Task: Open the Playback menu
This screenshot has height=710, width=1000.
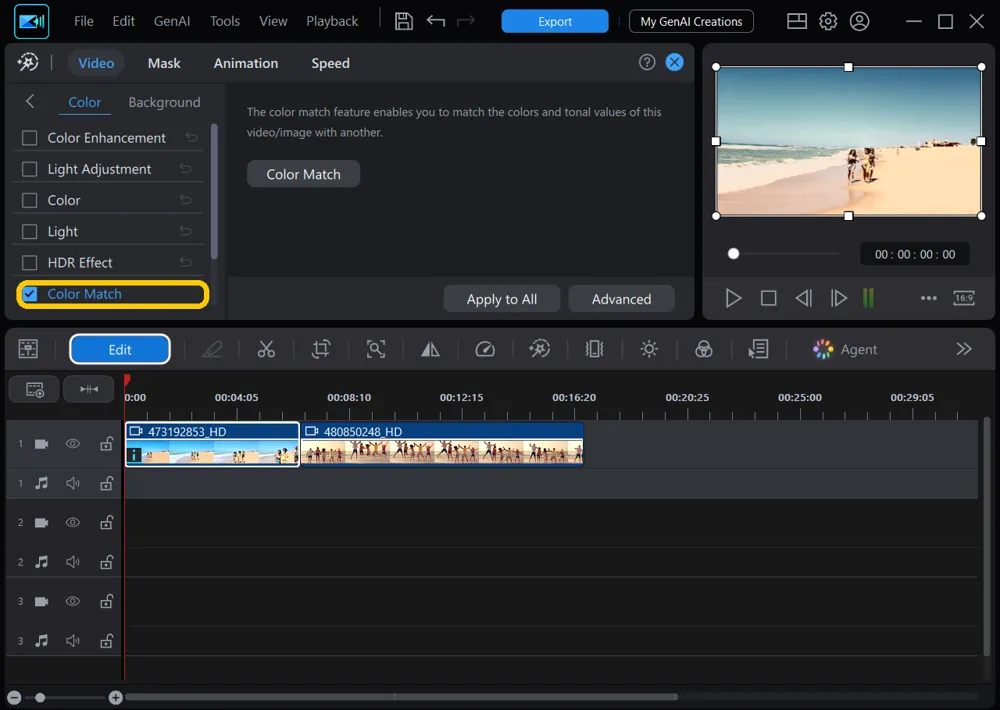Action: tap(332, 21)
